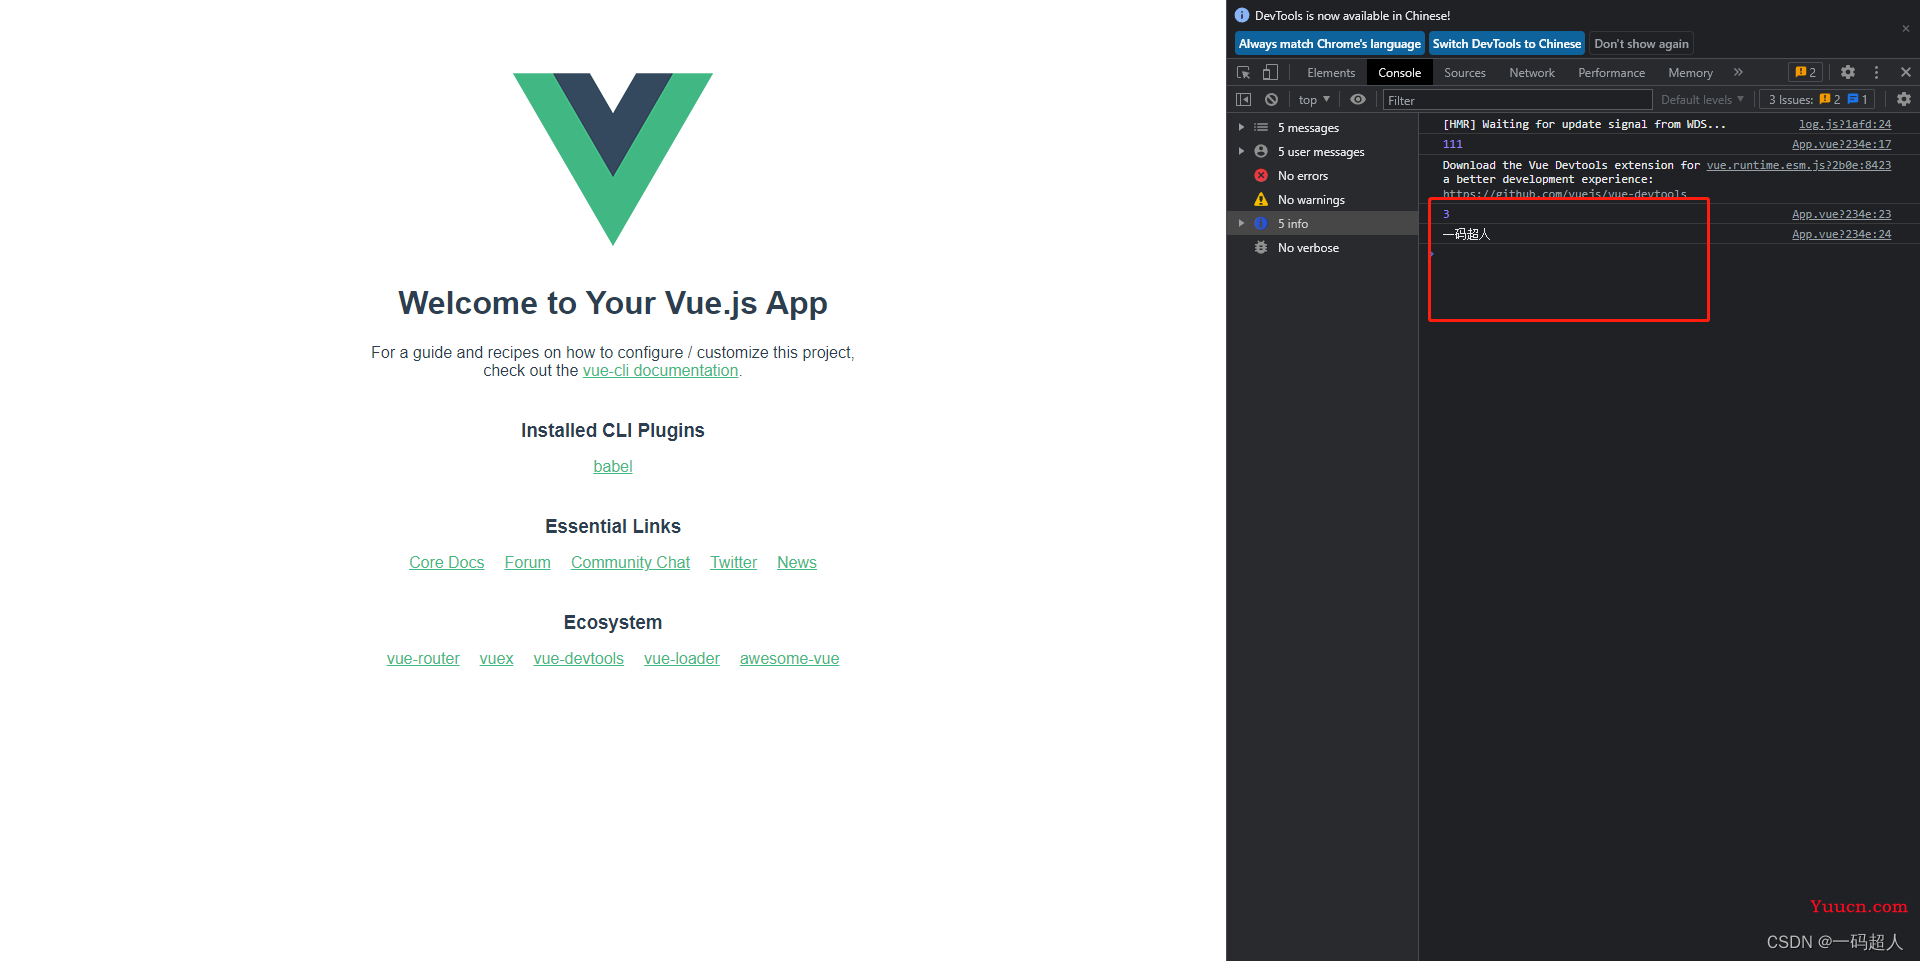Click the console output 一码超人
Viewport: 1920px width, 961px height.
(x=1466, y=234)
